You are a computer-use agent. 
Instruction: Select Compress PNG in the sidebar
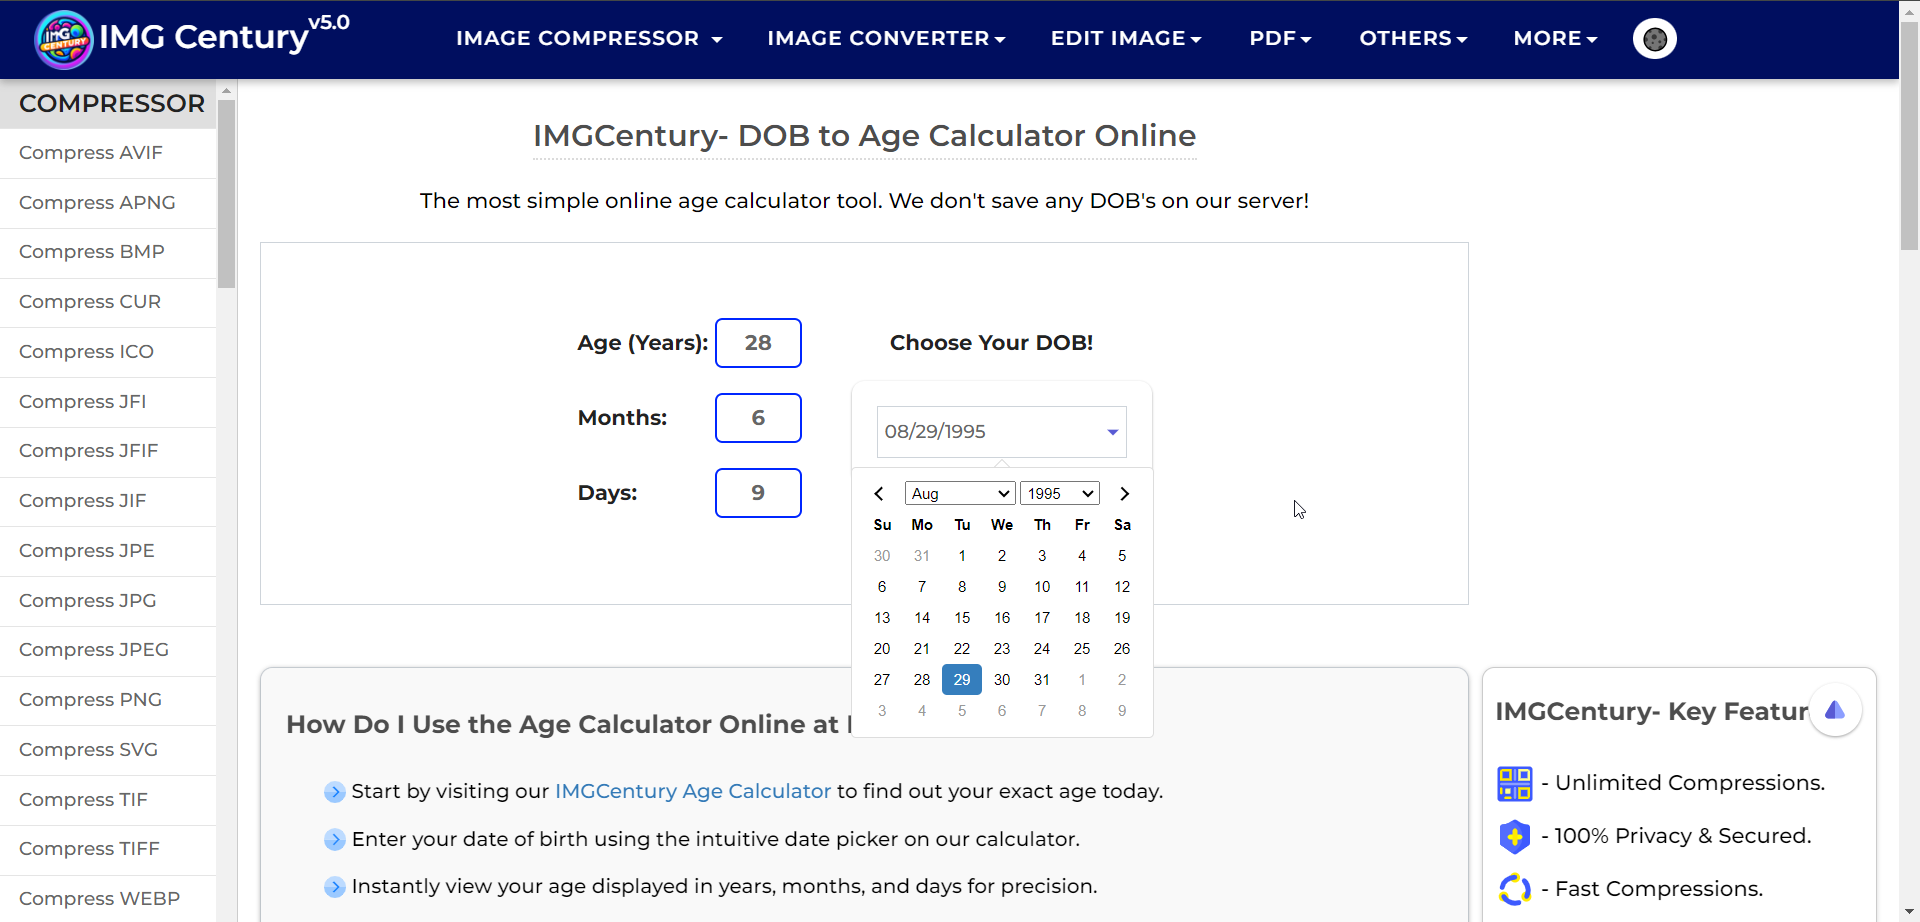91,700
